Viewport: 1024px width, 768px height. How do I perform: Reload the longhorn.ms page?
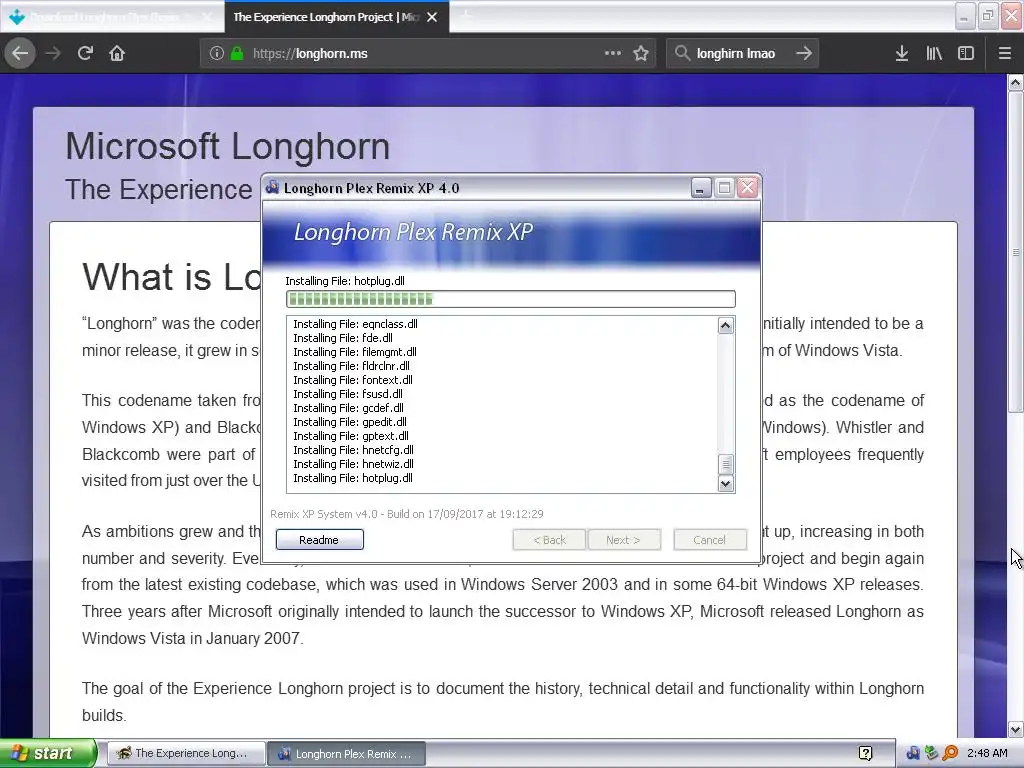[x=85, y=53]
